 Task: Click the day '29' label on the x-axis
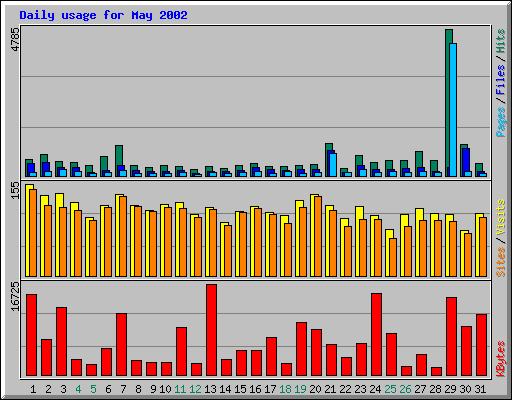tap(450, 389)
